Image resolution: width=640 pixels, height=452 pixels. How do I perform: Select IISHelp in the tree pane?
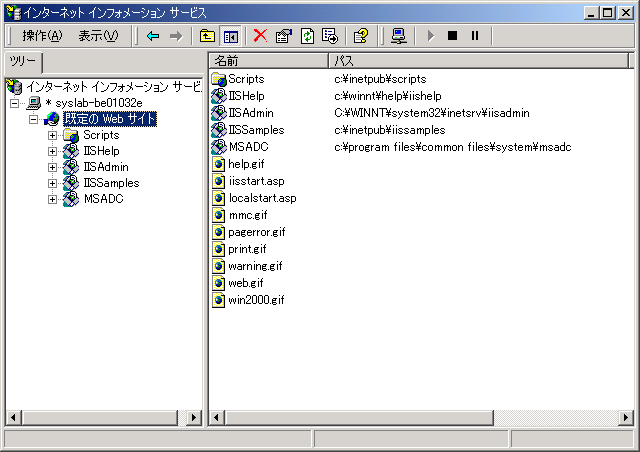101,151
